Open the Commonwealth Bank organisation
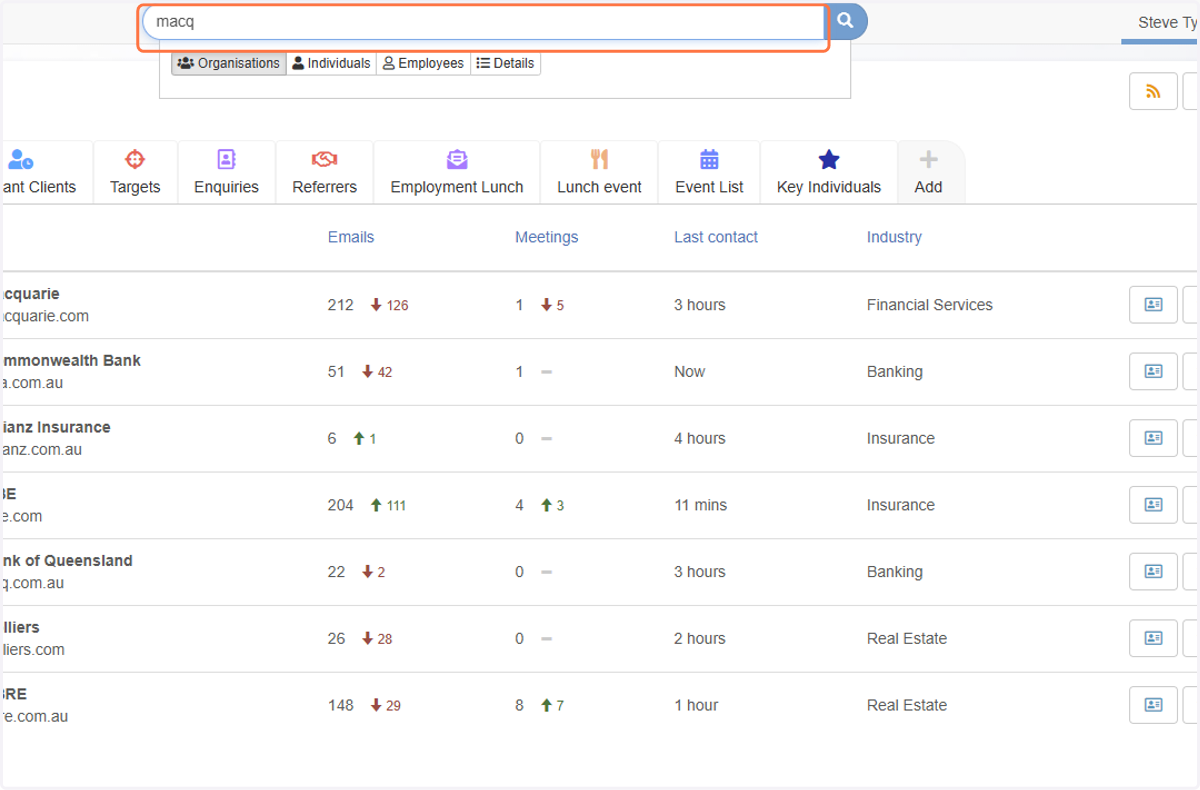Screen dimensions: 1200x790 [x=70, y=360]
